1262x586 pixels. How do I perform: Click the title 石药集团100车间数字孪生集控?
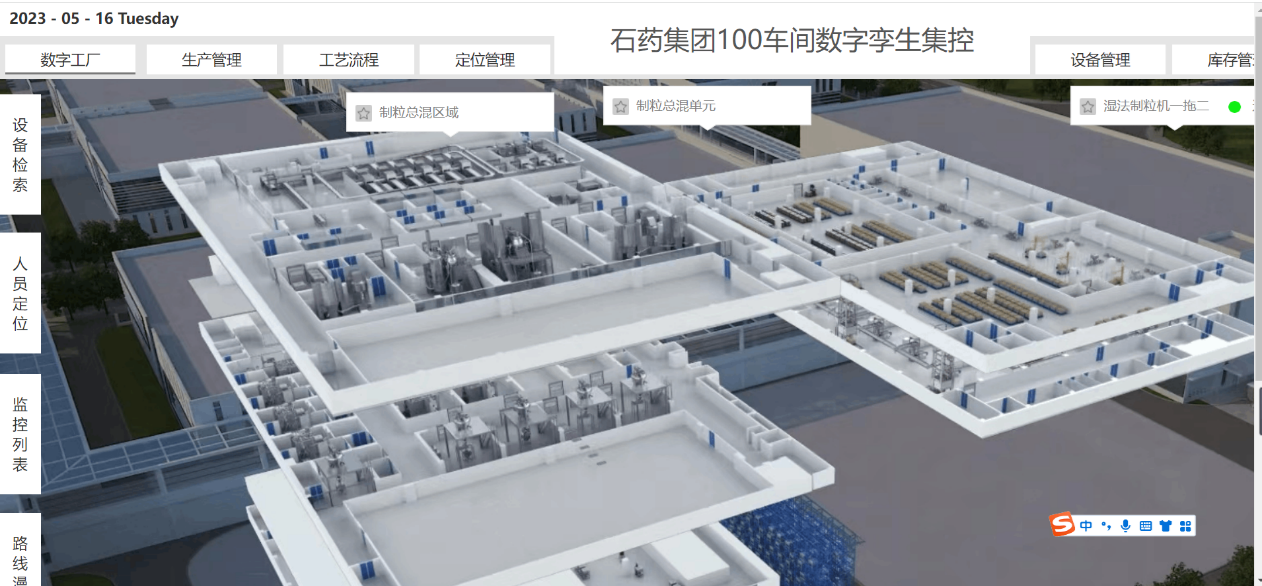792,40
